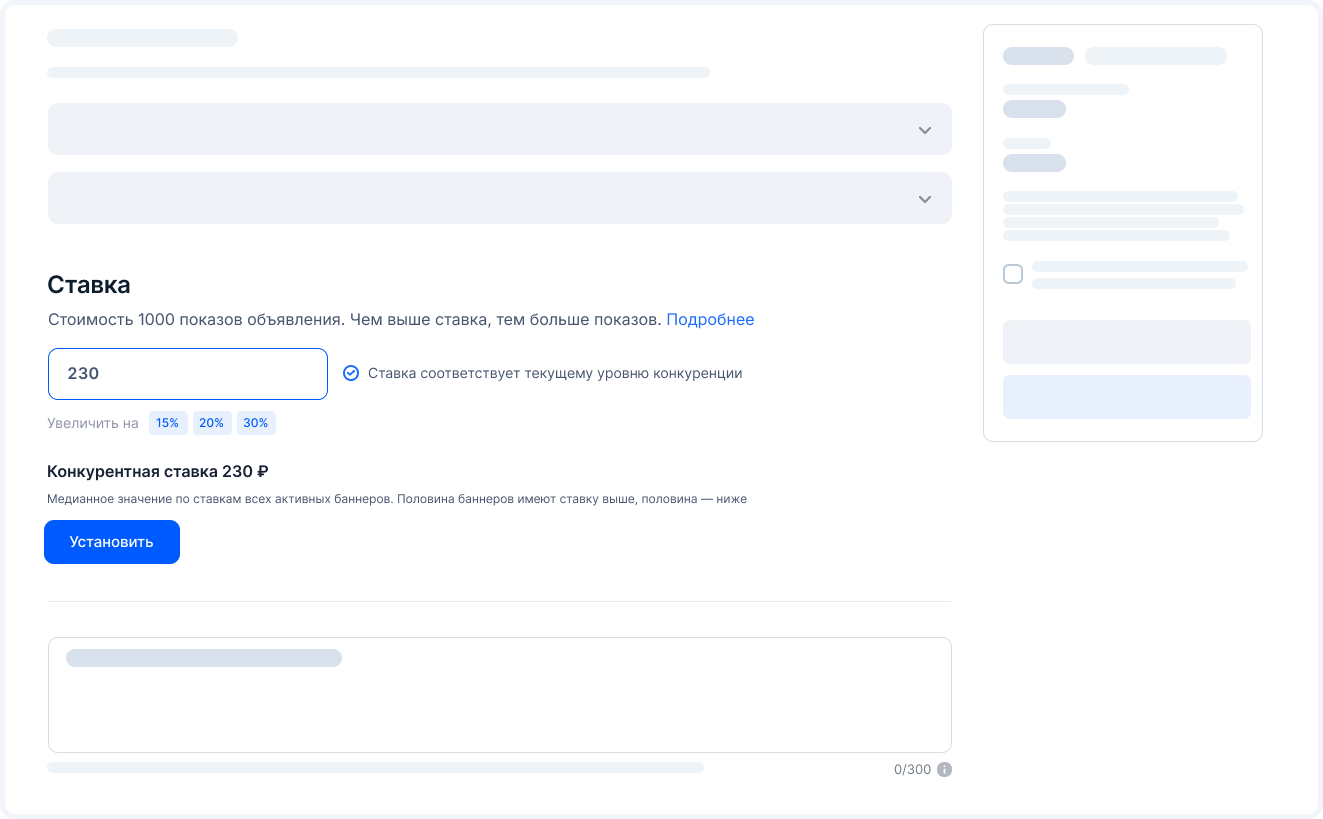The image size is (1323, 819).
Task: Click the chevron on the second collapsed section
Action: (x=923, y=198)
